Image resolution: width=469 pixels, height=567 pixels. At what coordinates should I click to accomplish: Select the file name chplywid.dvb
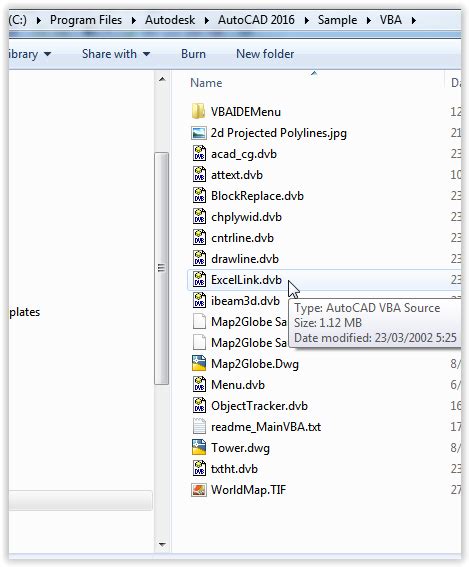pyautogui.click(x=246, y=217)
